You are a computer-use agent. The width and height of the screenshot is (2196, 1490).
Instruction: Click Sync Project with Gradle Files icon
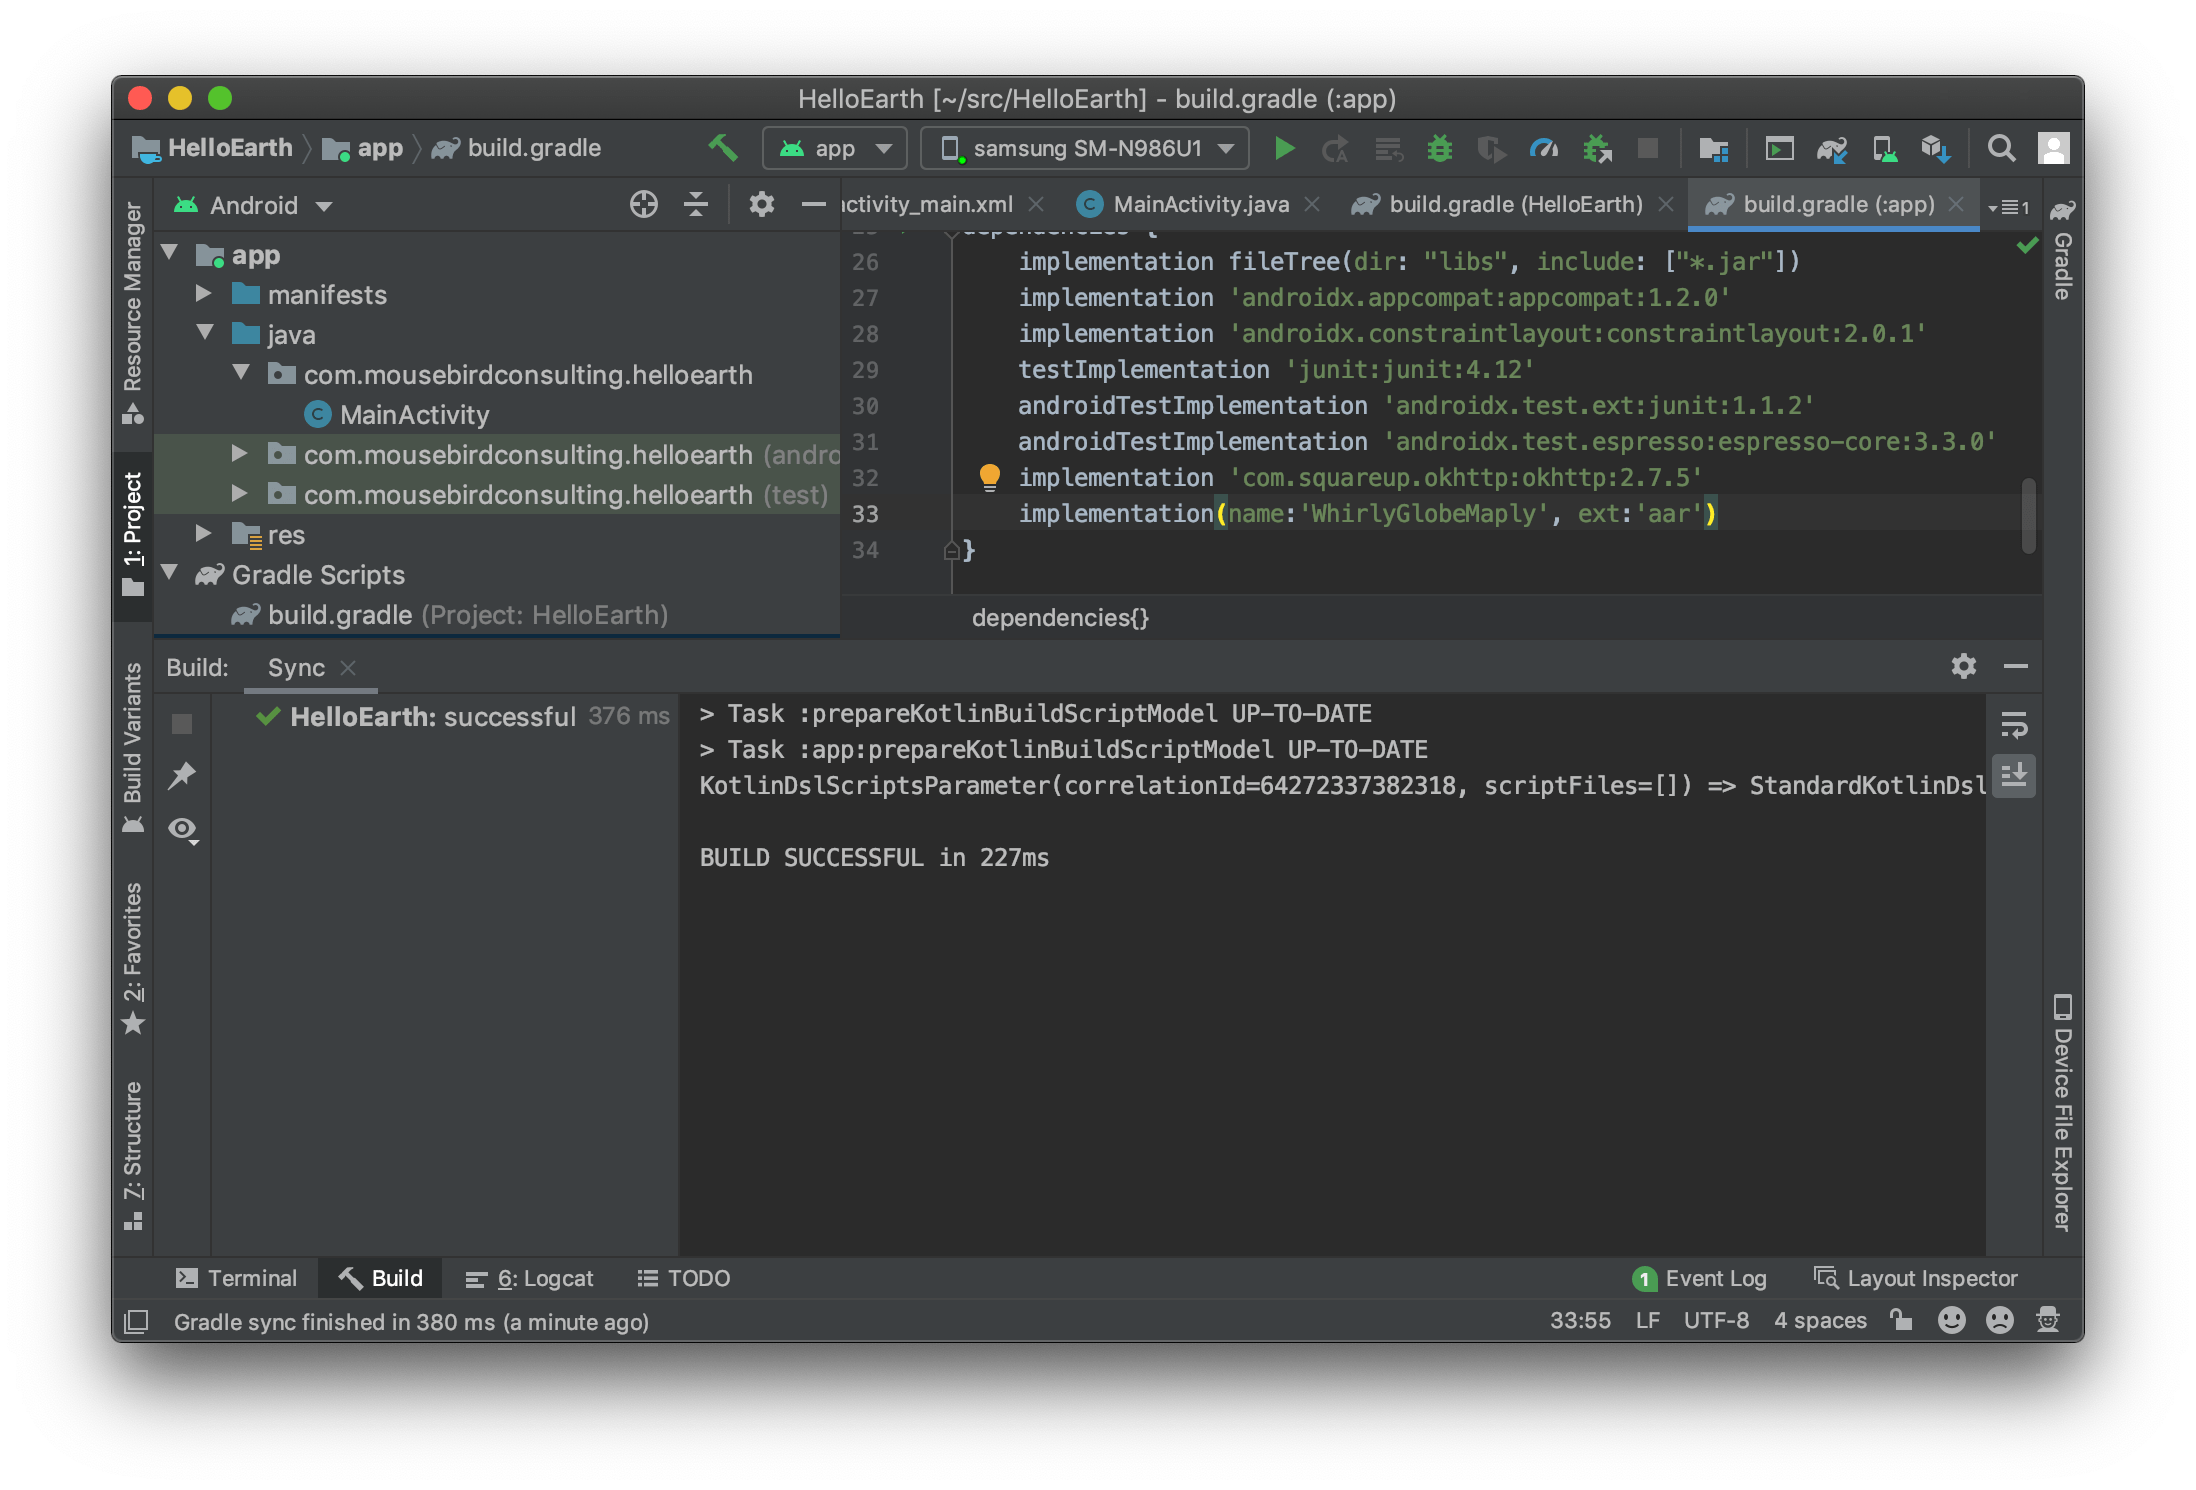point(1832,149)
